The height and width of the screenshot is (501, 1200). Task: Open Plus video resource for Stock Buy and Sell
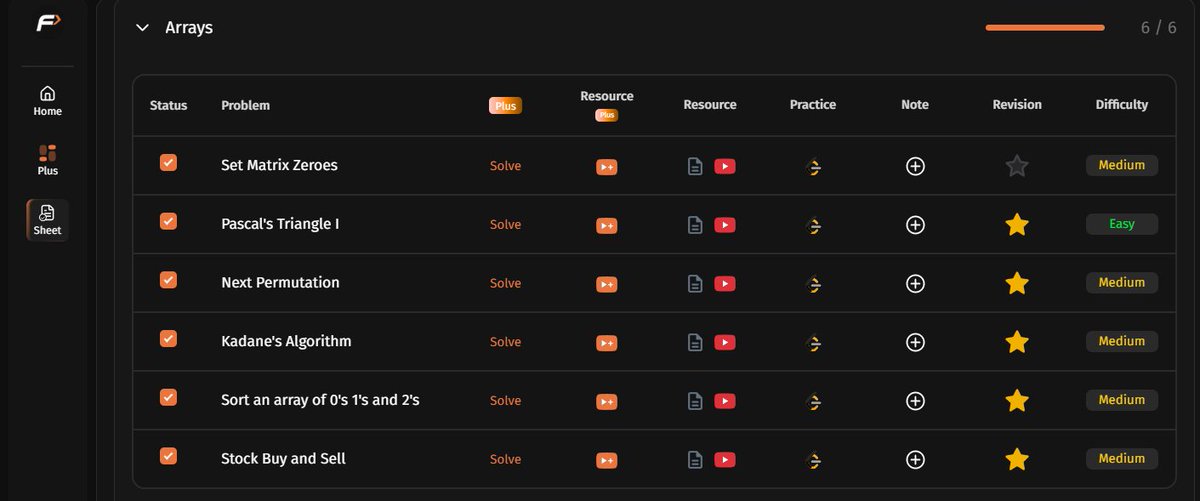[606, 460]
